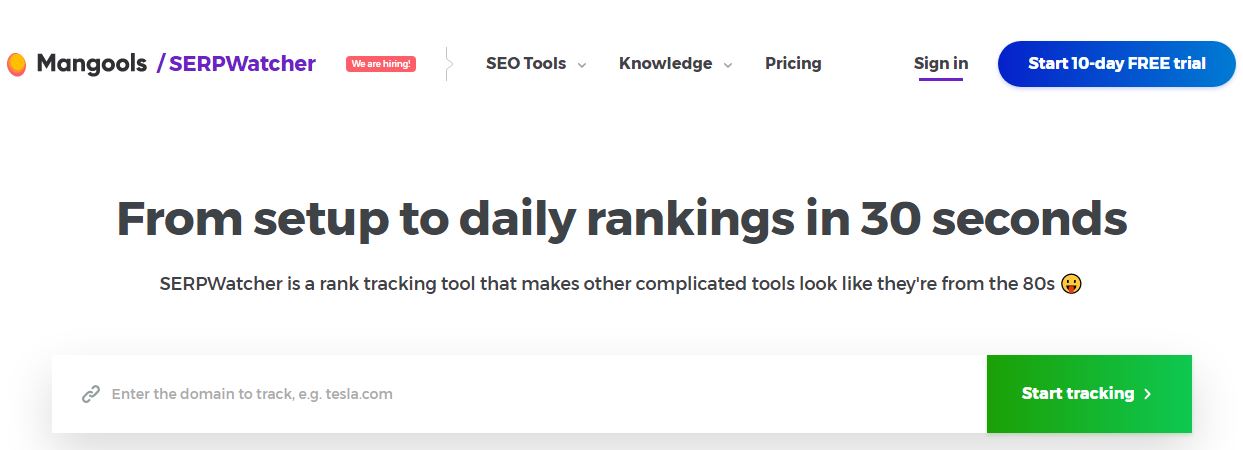Click the We are hiring! badge
1243x450 pixels.
click(x=381, y=64)
